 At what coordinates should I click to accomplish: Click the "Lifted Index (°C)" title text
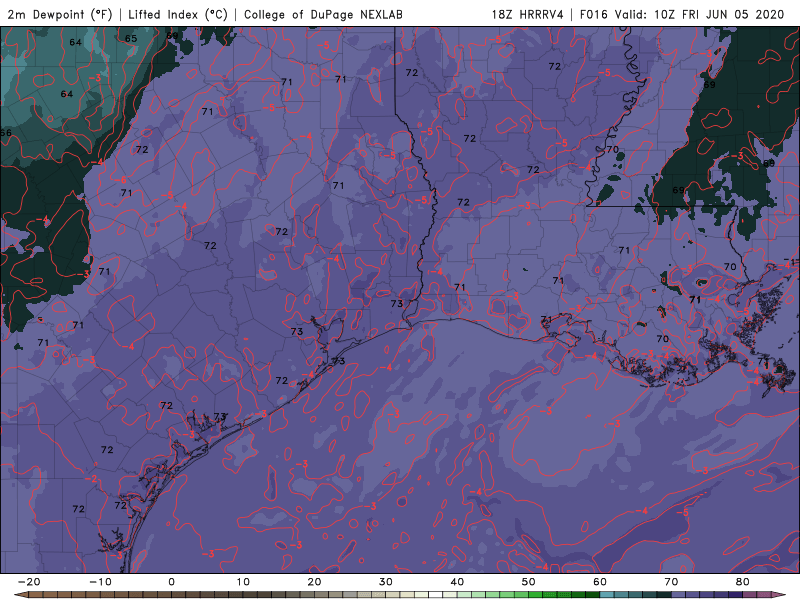(x=178, y=15)
